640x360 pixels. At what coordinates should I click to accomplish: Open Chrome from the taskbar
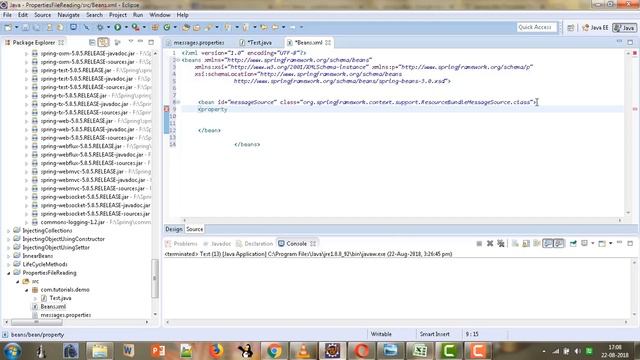(x=274, y=351)
